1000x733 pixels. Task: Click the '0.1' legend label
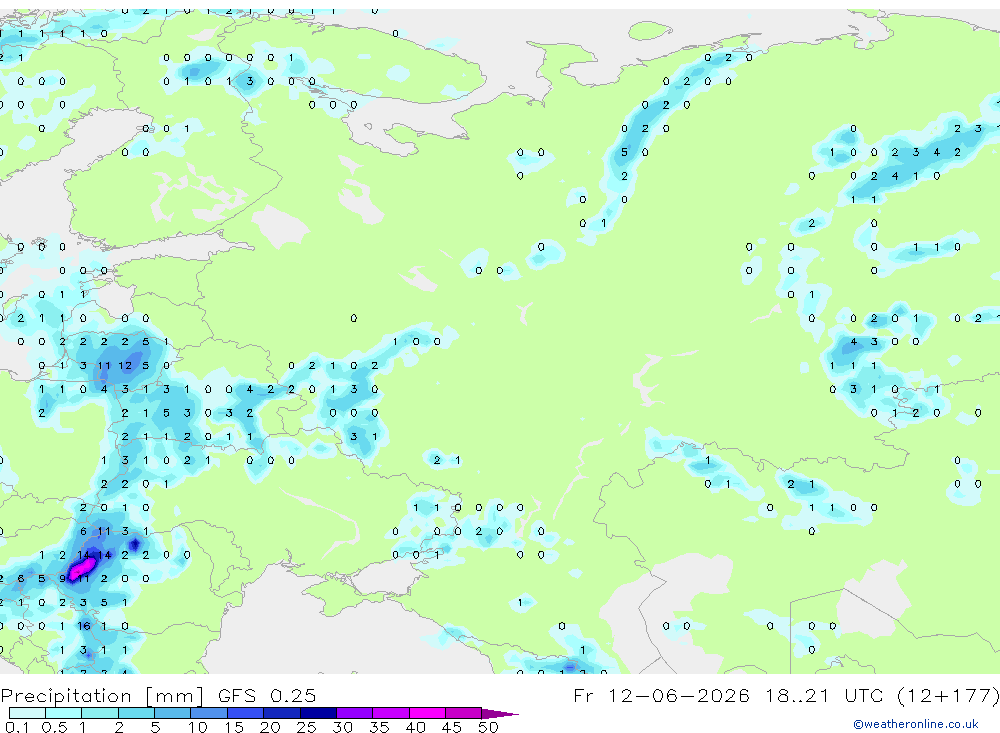click(x=17, y=727)
